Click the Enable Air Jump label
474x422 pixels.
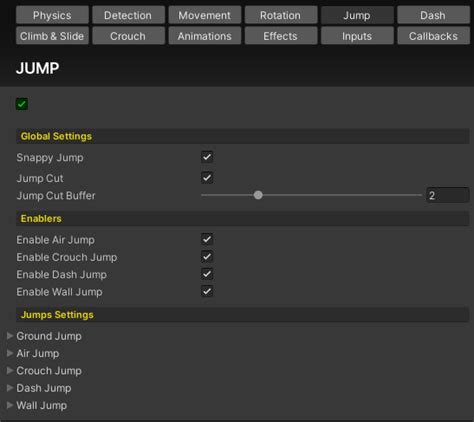click(56, 240)
